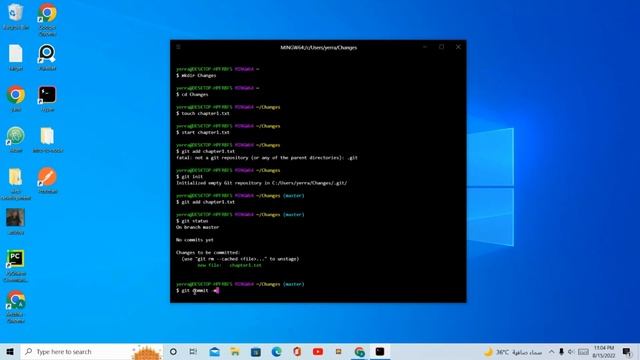Open File Explorer from taskbar

point(235,351)
